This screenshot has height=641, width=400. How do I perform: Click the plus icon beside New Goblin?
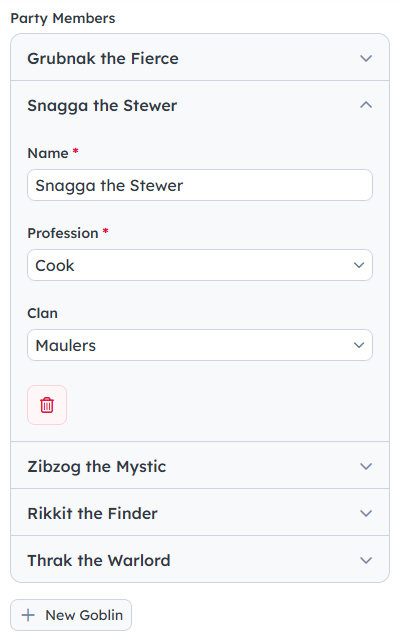pos(28,615)
